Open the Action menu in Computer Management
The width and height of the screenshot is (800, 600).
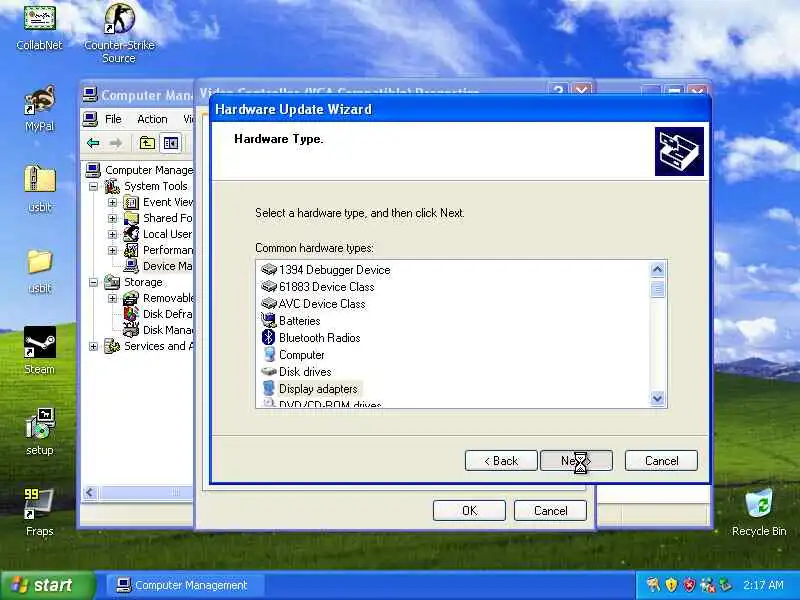click(152, 119)
